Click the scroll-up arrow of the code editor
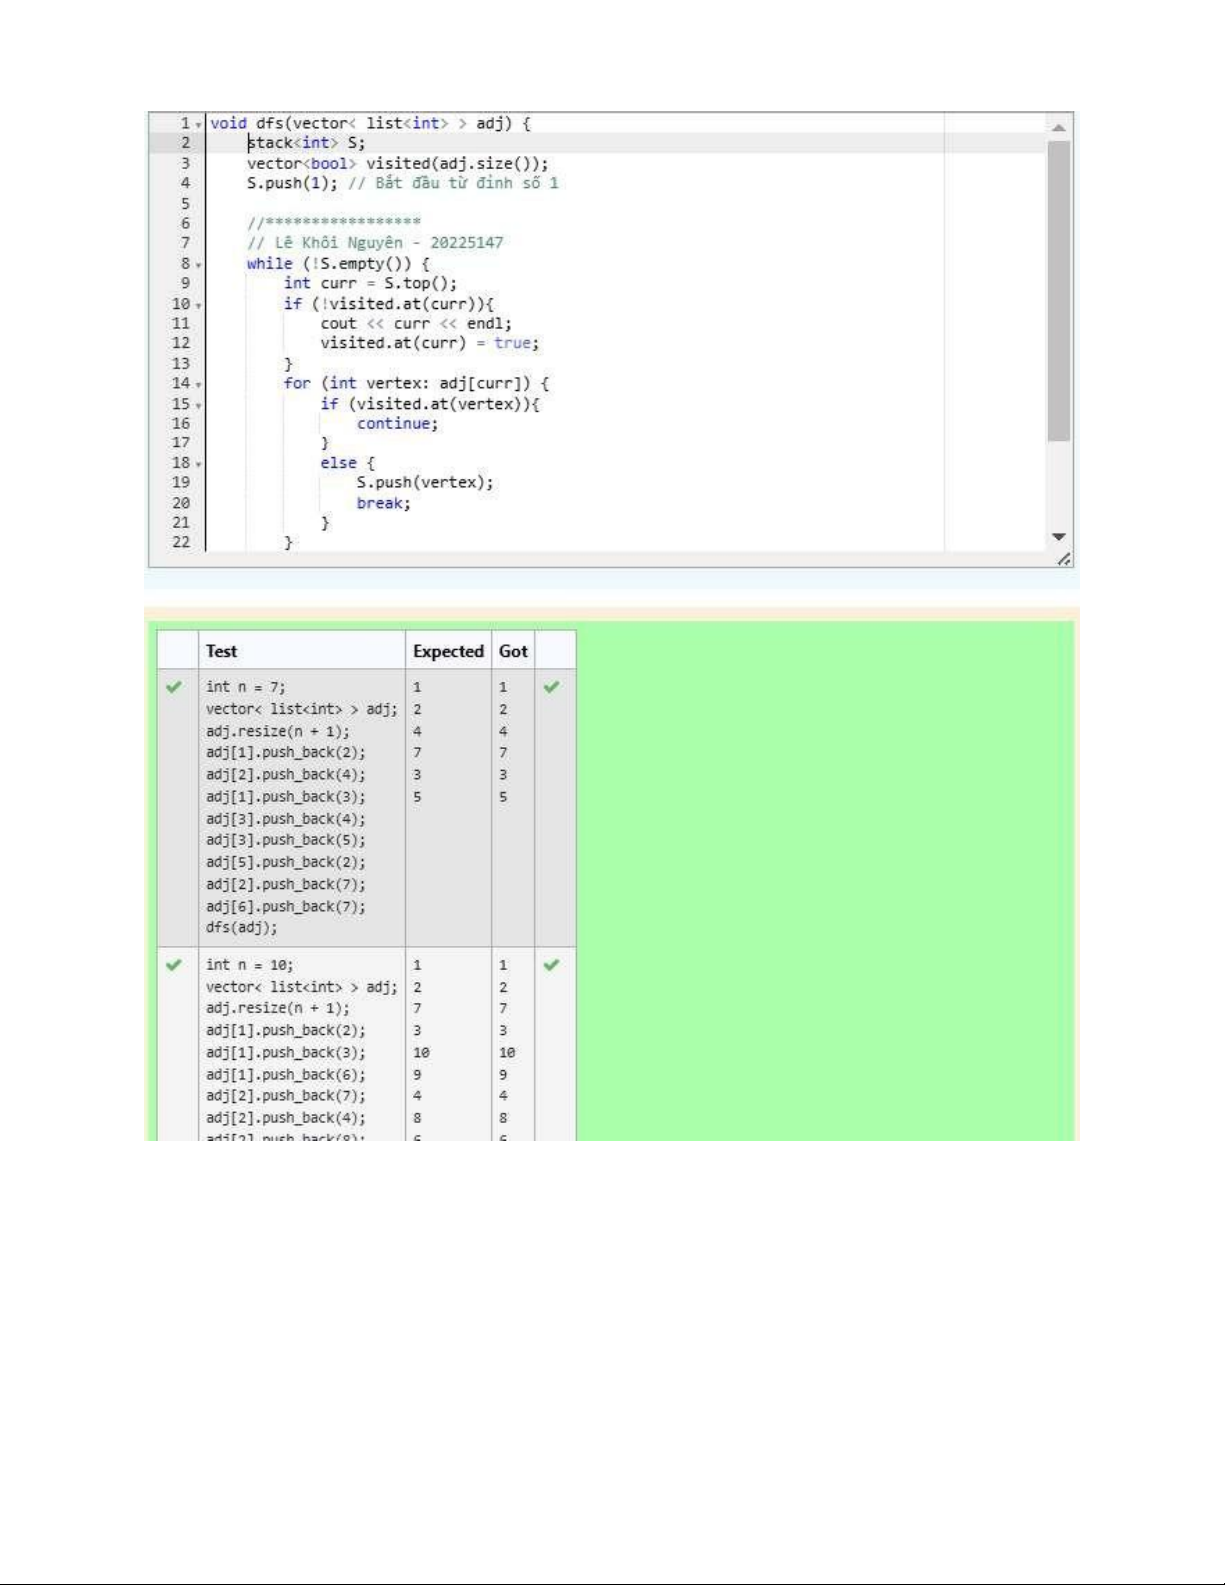 click(x=1058, y=127)
